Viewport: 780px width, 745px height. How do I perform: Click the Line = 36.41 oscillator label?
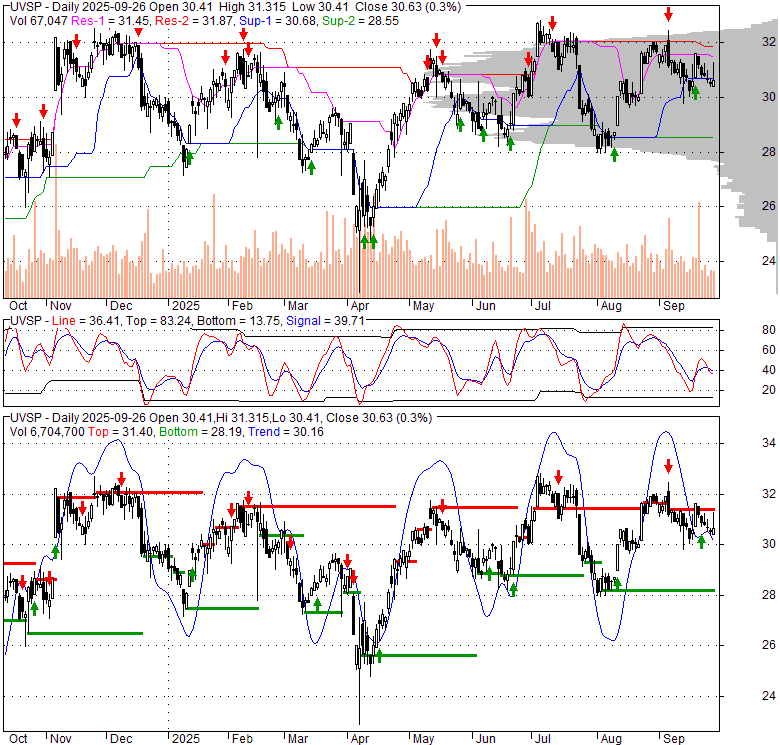[86, 321]
